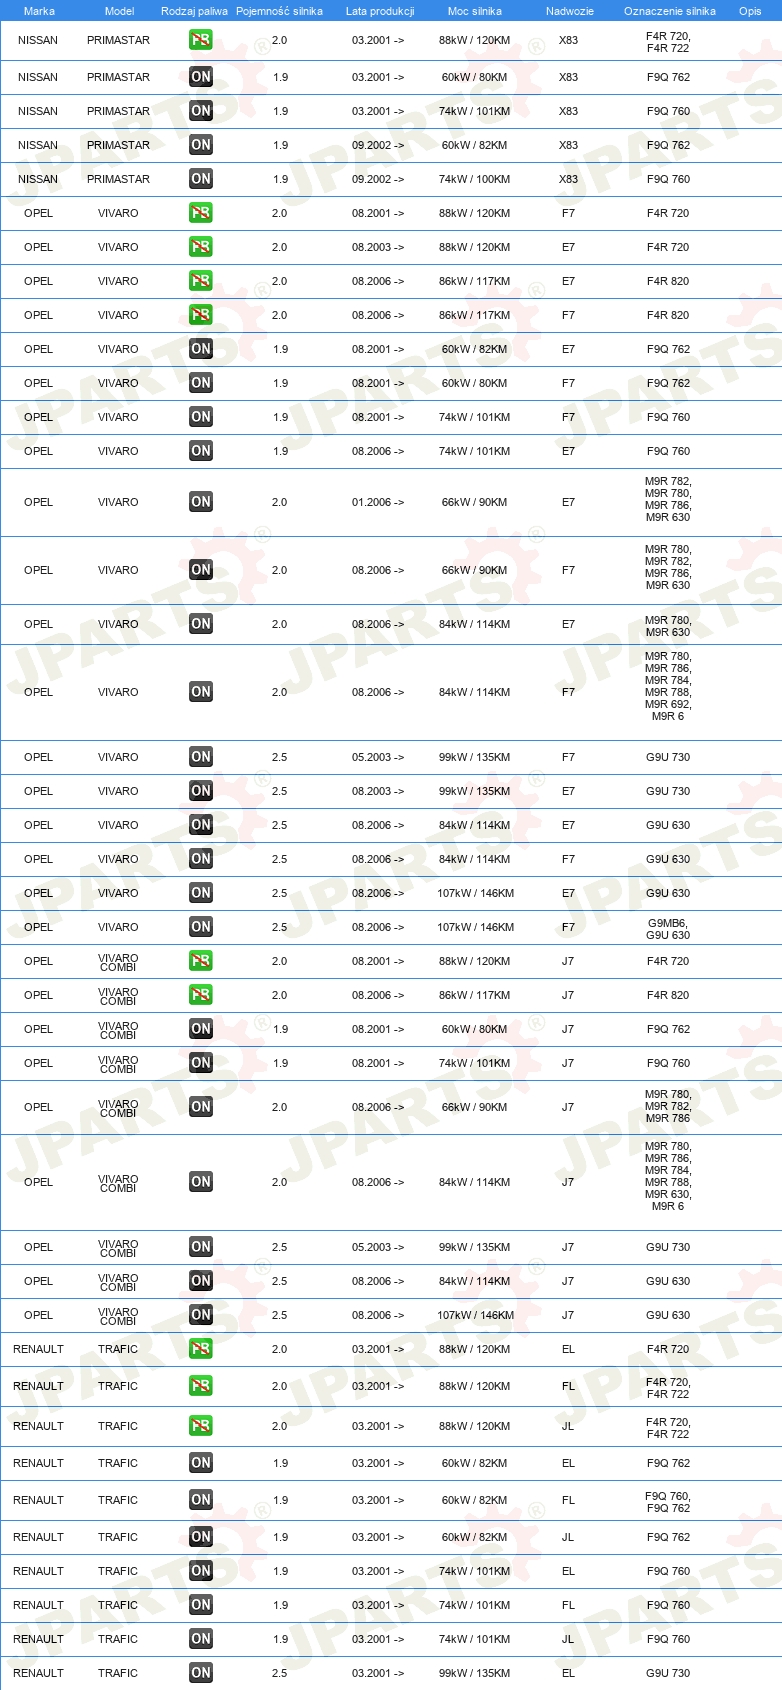Click ON icon for Vivaro Combi 1.9 60kW / 80KM
Viewport: 782px width, 1690px height.
pyautogui.click(x=201, y=1029)
